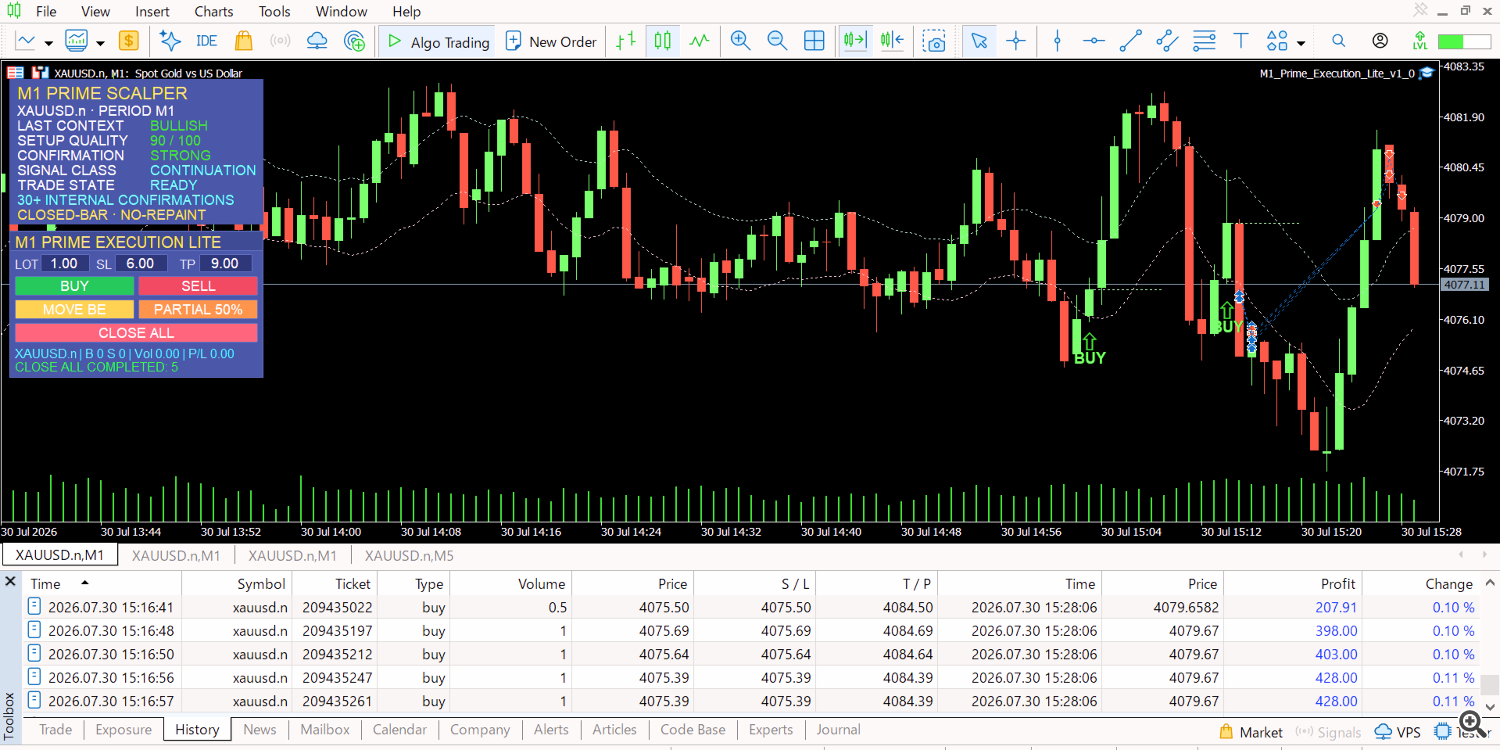Switch to the Trade tab
Screen dimensions: 1500x750
click(55, 729)
